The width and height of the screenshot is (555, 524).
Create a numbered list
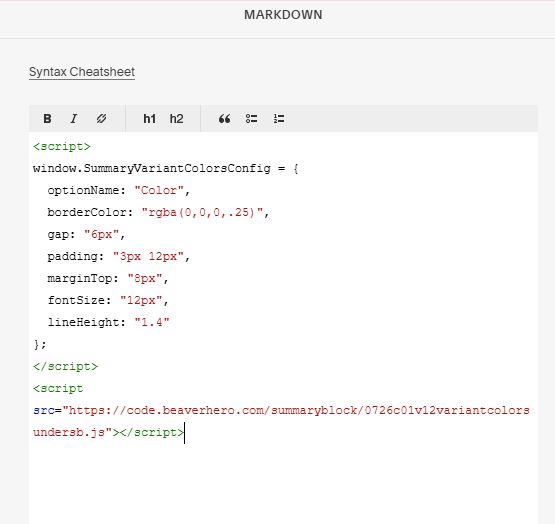click(x=279, y=119)
